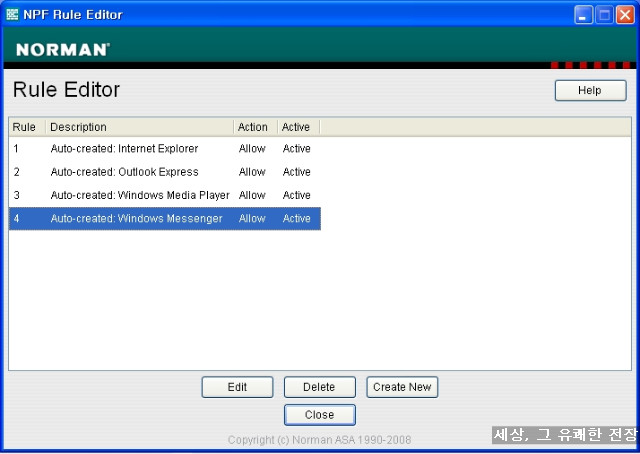Viewport: 640px width, 454px height.
Task: Minimize the NPF Rule Editor window
Action: click(584, 15)
